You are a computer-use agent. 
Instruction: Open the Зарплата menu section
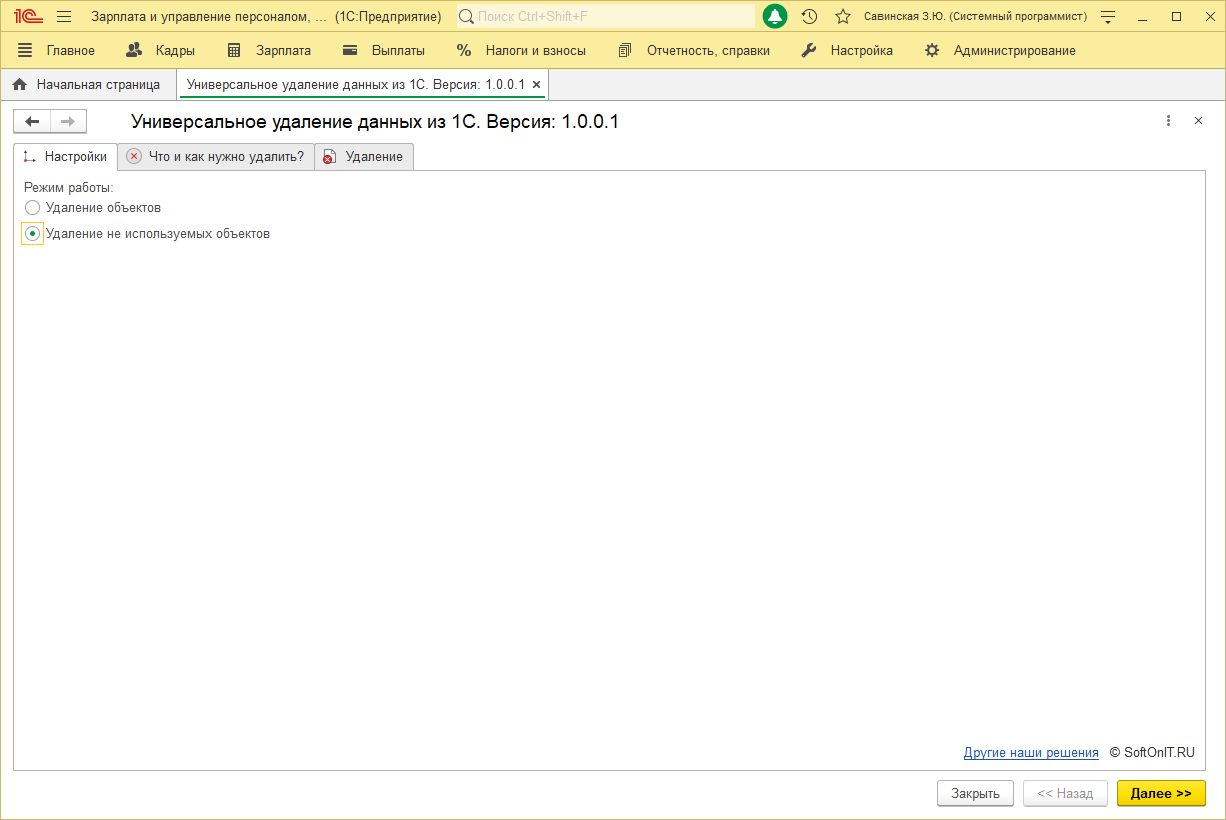tap(269, 50)
